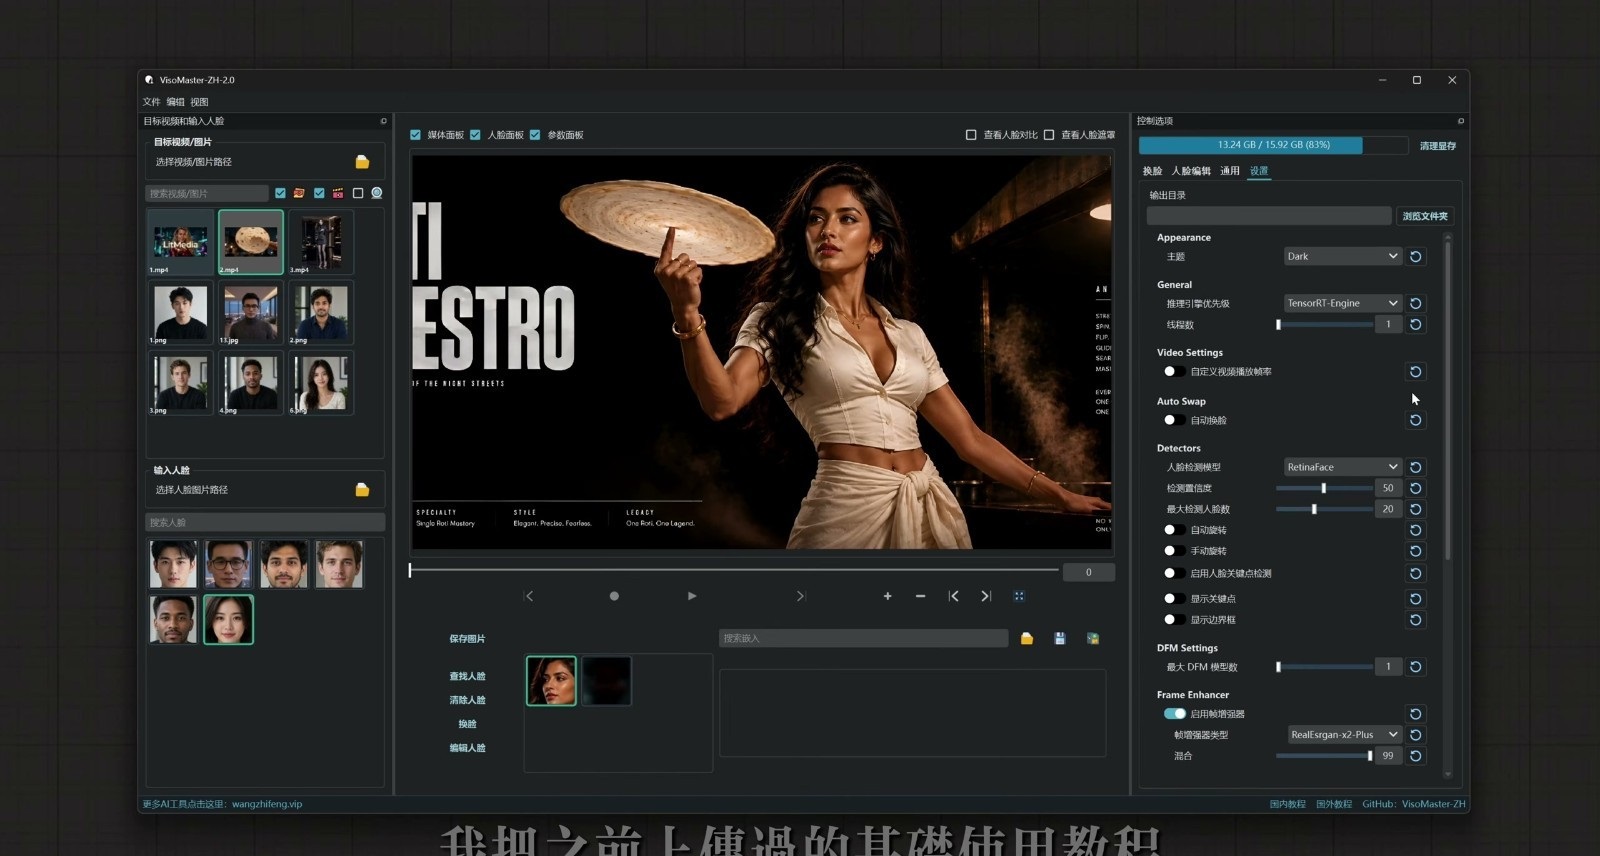Open 帧增强器类型 dropdown showing RealEsrgan-x2-Plus
The width and height of the screenshot is (1600, 856).
coord(1345,735)
